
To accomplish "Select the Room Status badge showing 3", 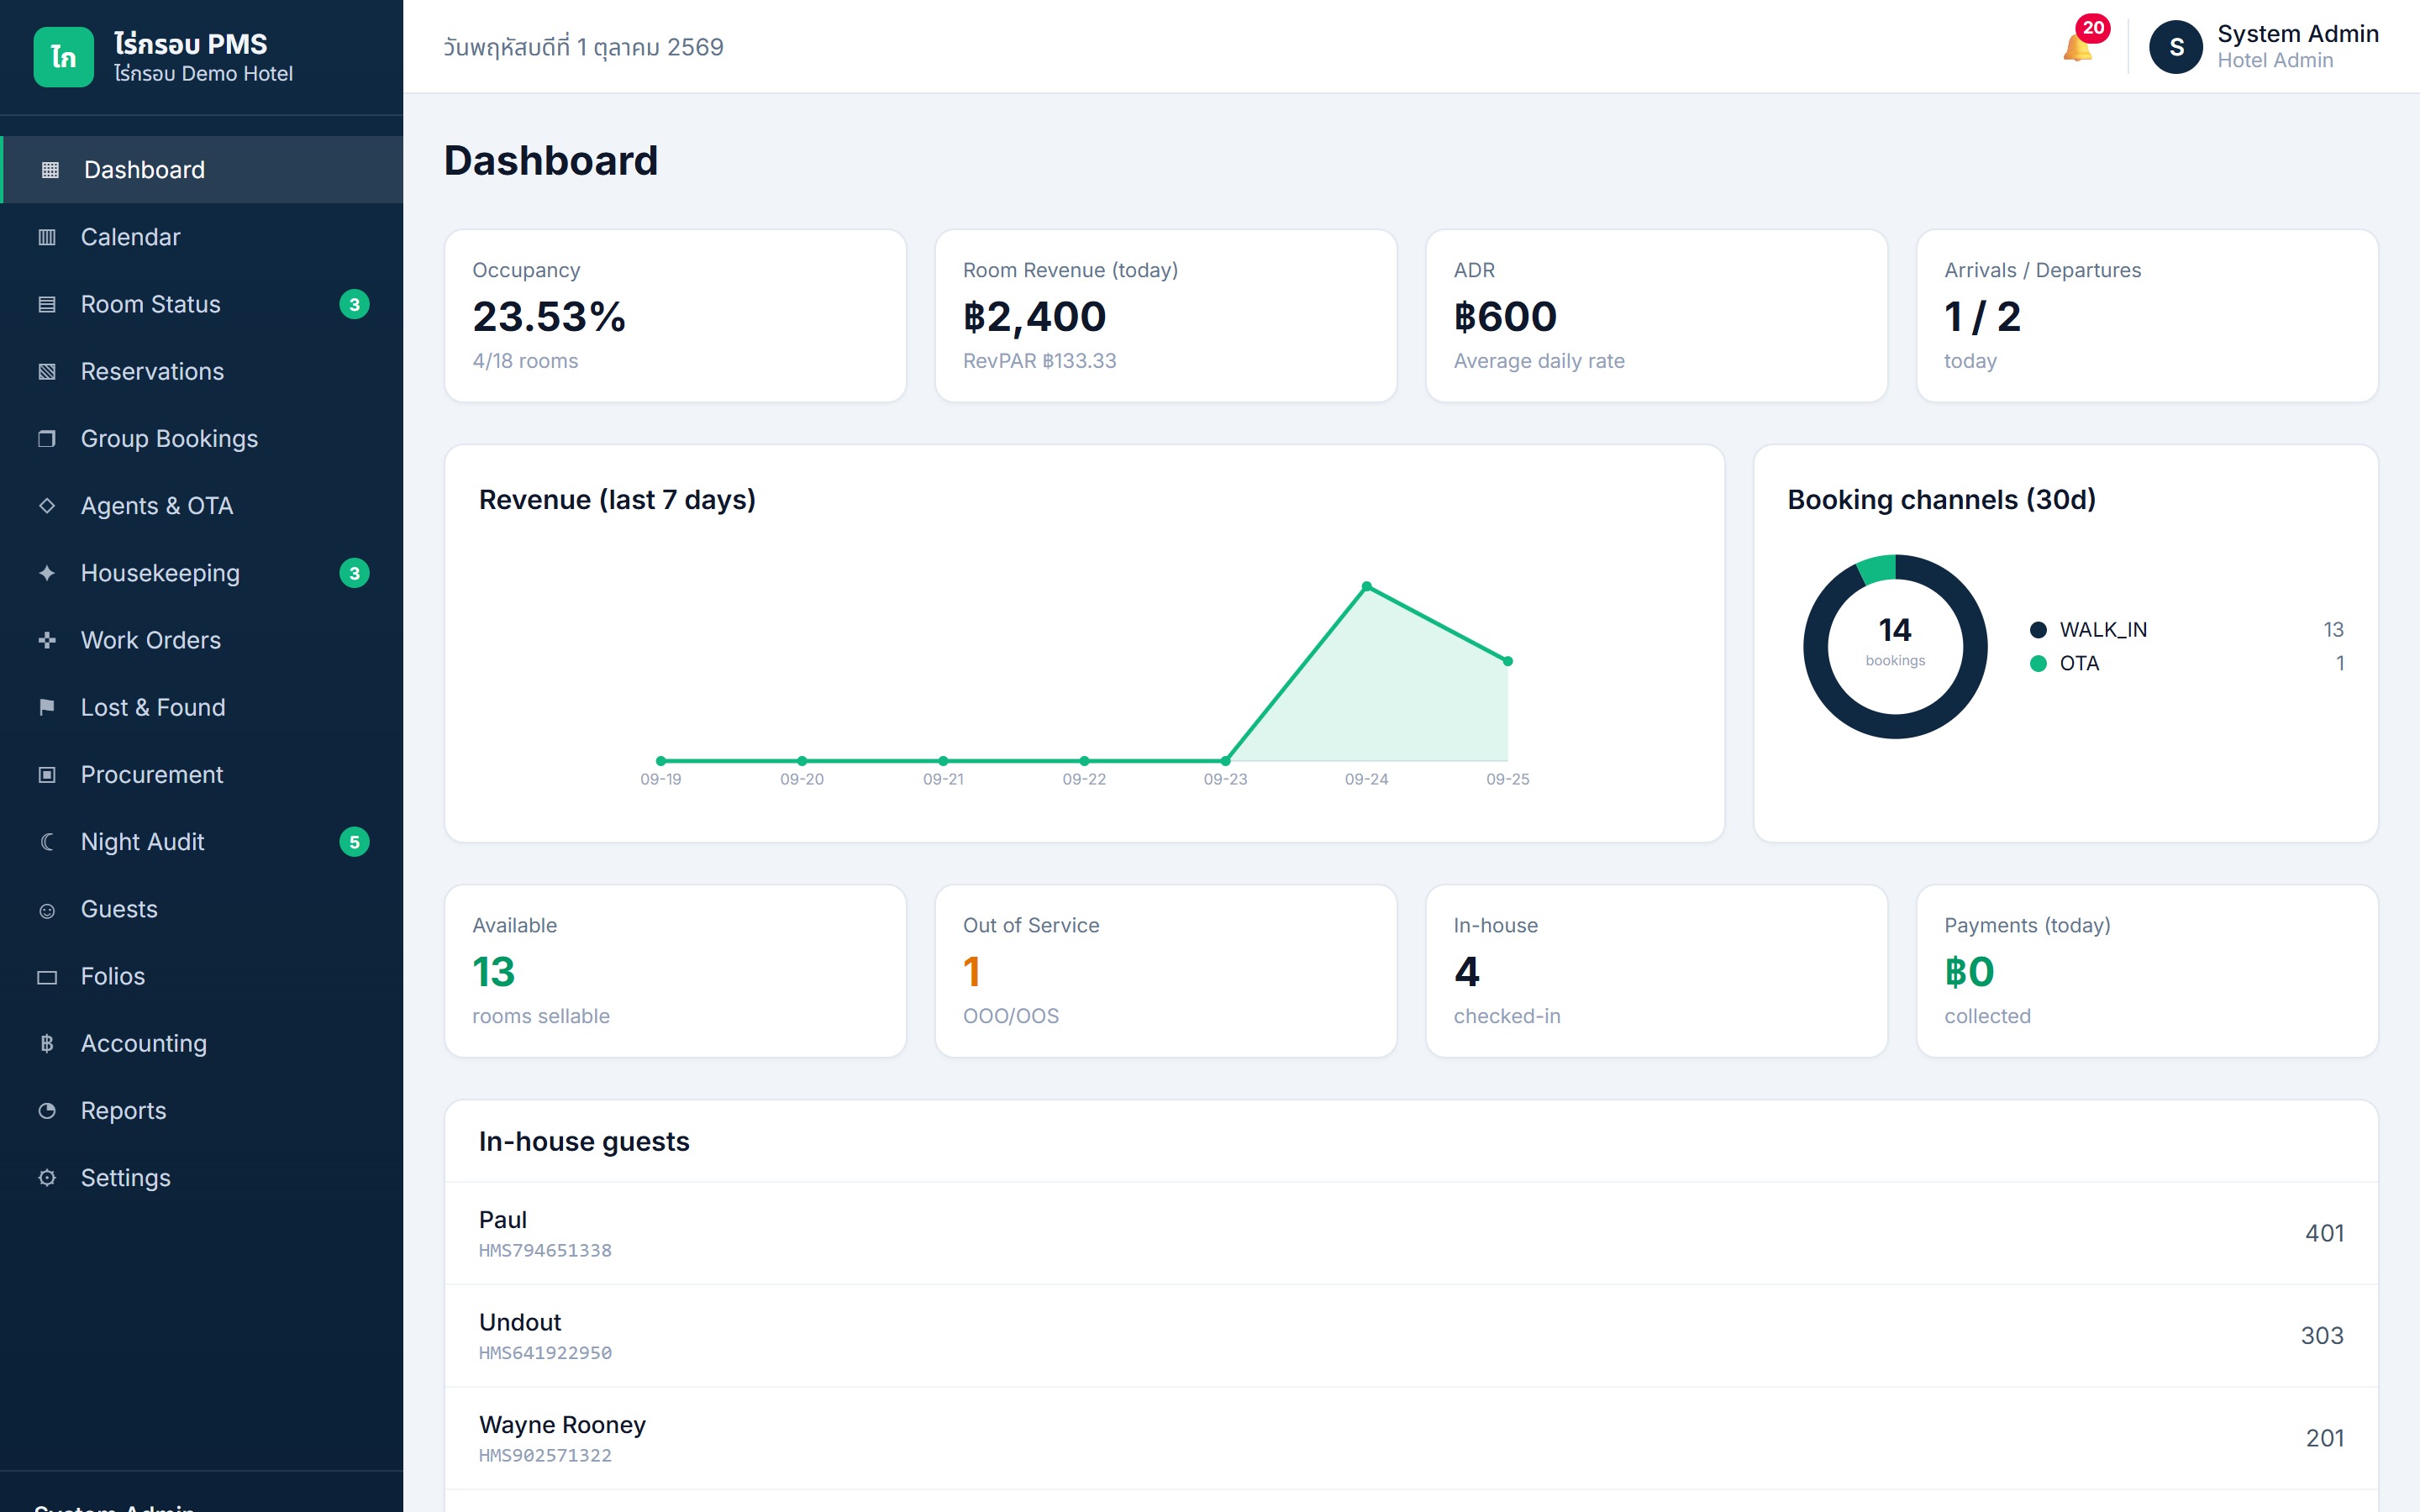I will [354, 304].
